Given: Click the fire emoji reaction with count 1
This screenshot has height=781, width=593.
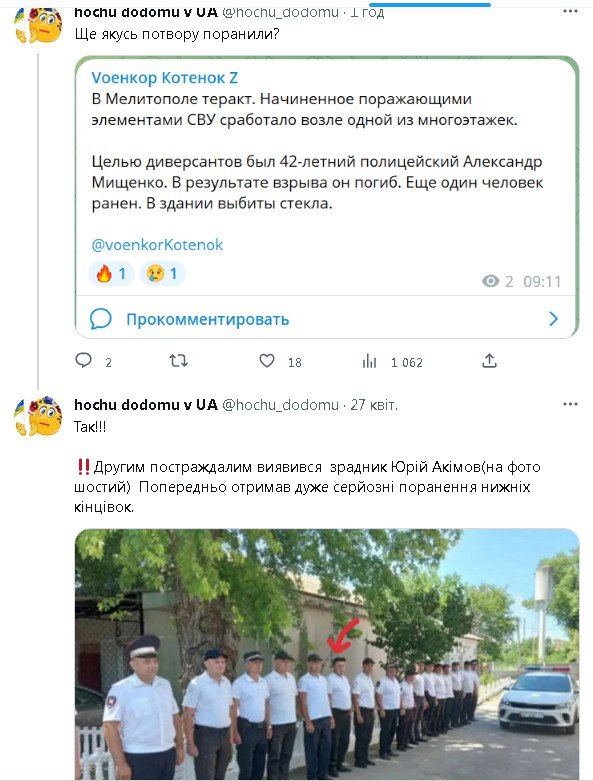Looking at the screenshot, I should click(x=111, y=273).
